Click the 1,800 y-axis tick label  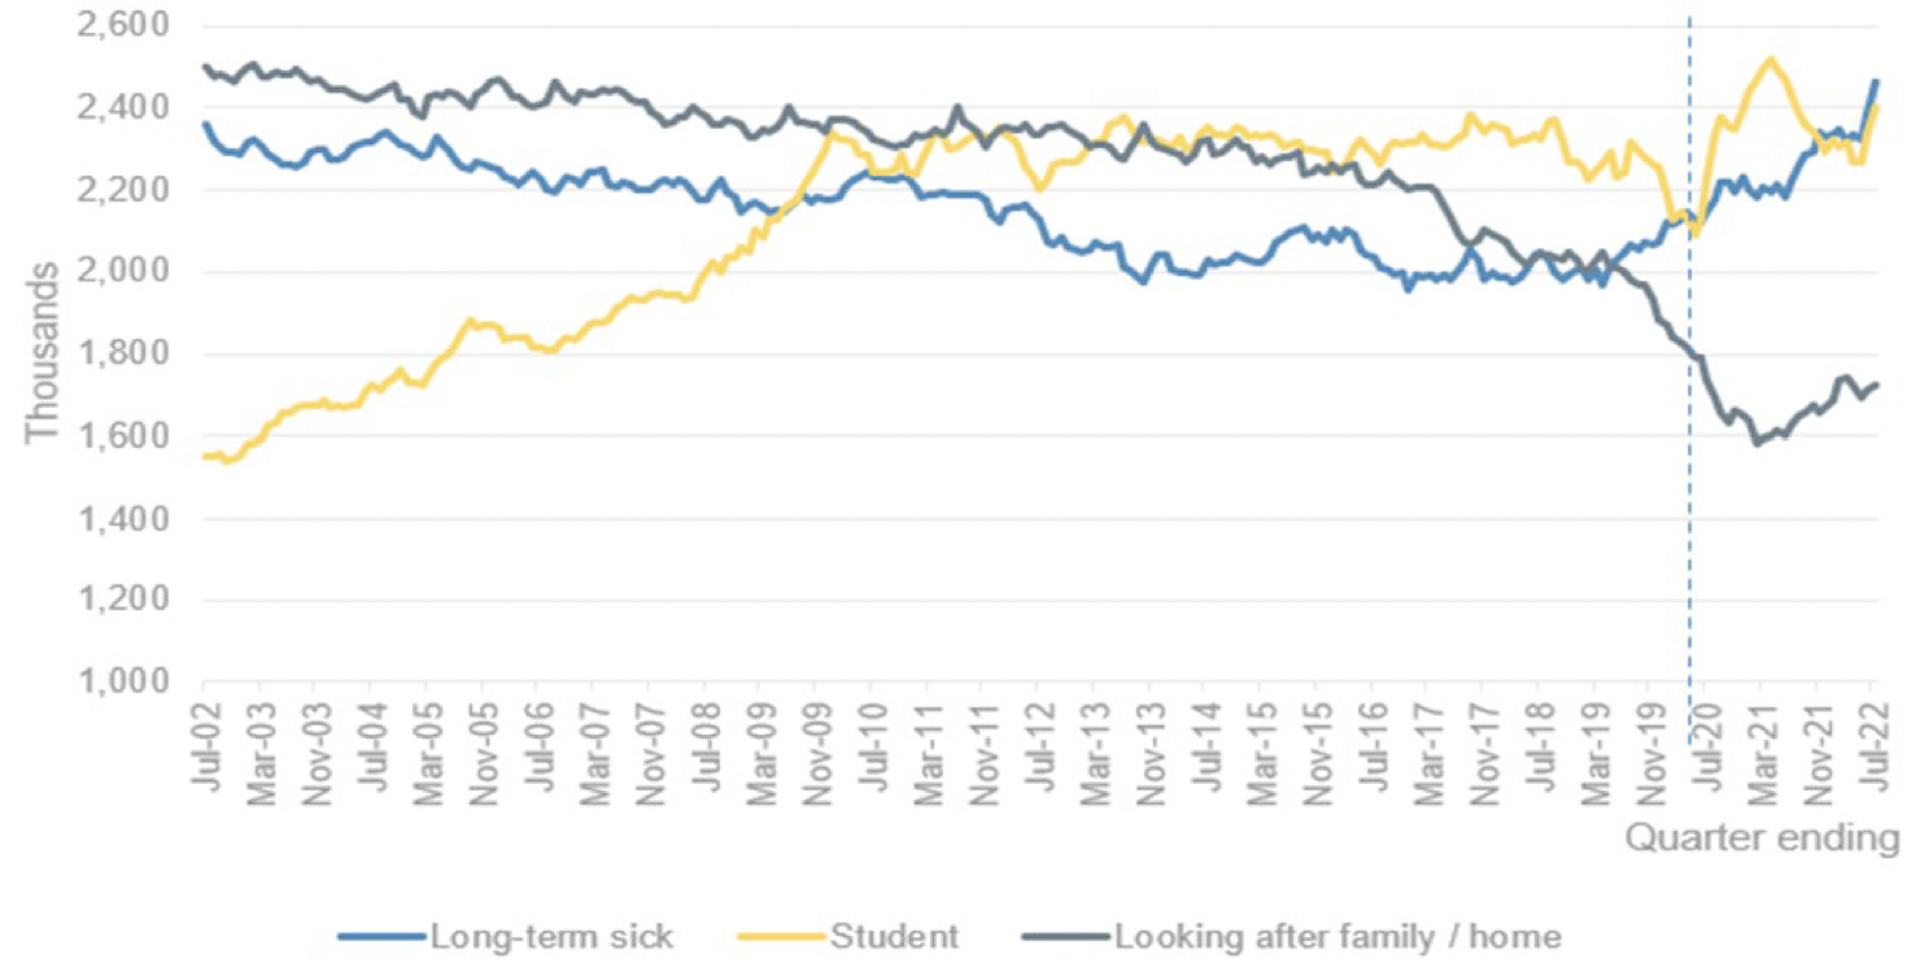[x=123, y=353]
